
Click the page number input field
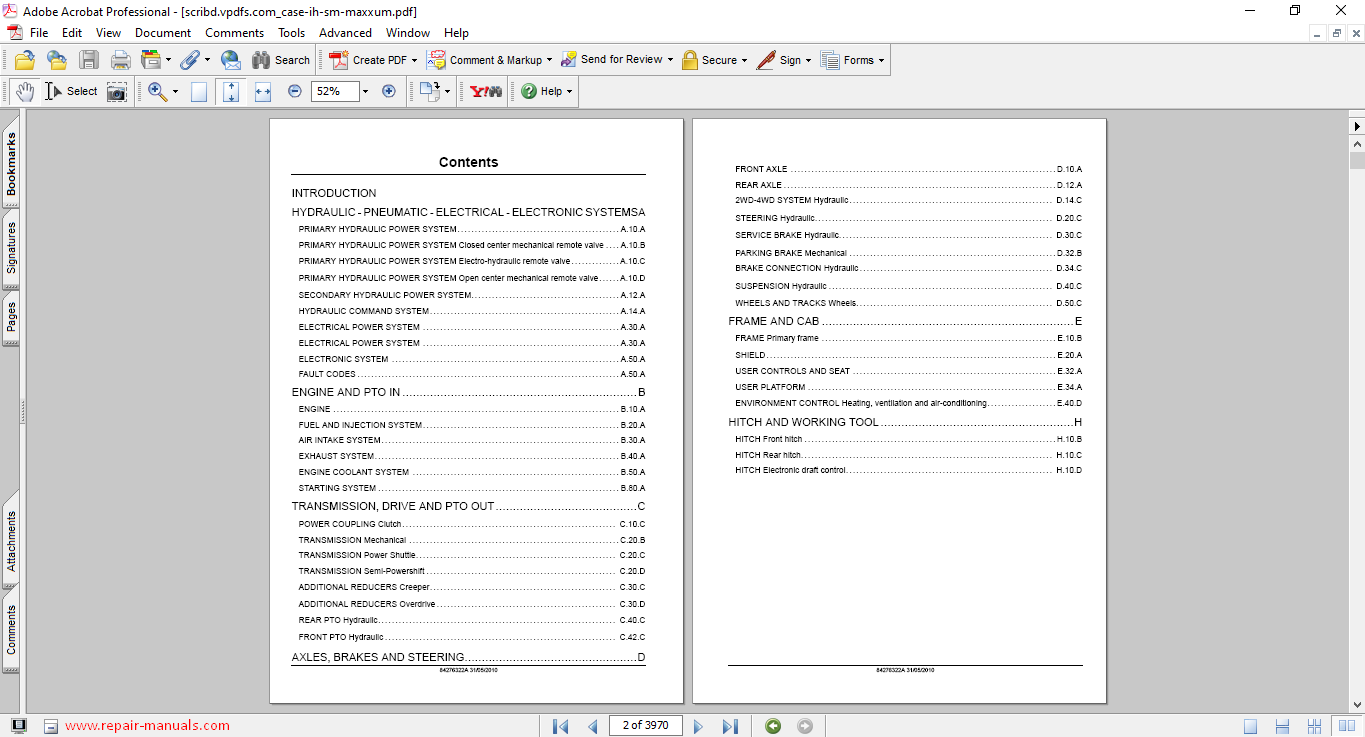[645, 725]
